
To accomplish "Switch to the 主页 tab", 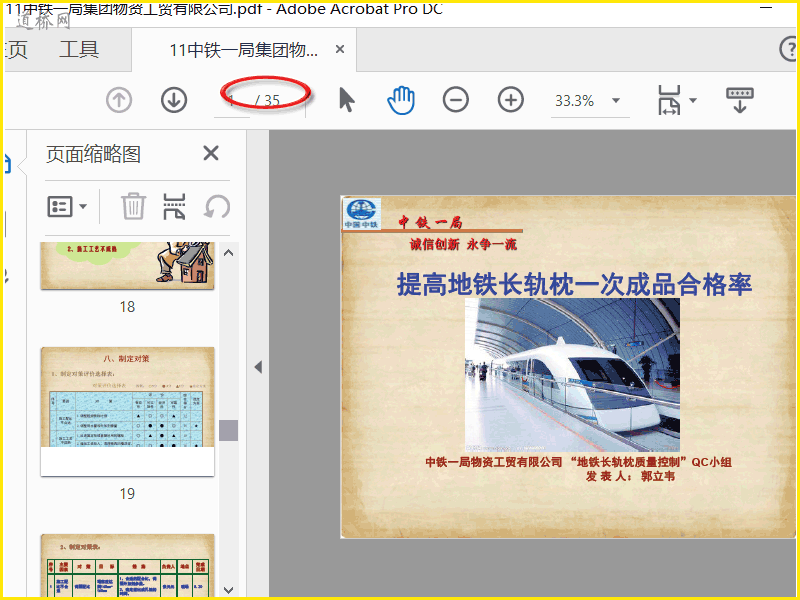I will pyautogui.click(x=15, y=49).
